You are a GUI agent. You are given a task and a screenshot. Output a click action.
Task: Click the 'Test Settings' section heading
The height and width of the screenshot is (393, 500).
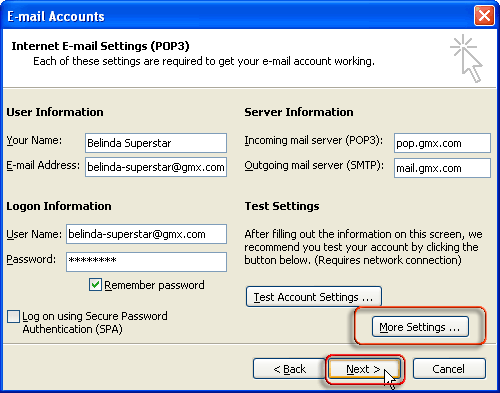[282, 206]
